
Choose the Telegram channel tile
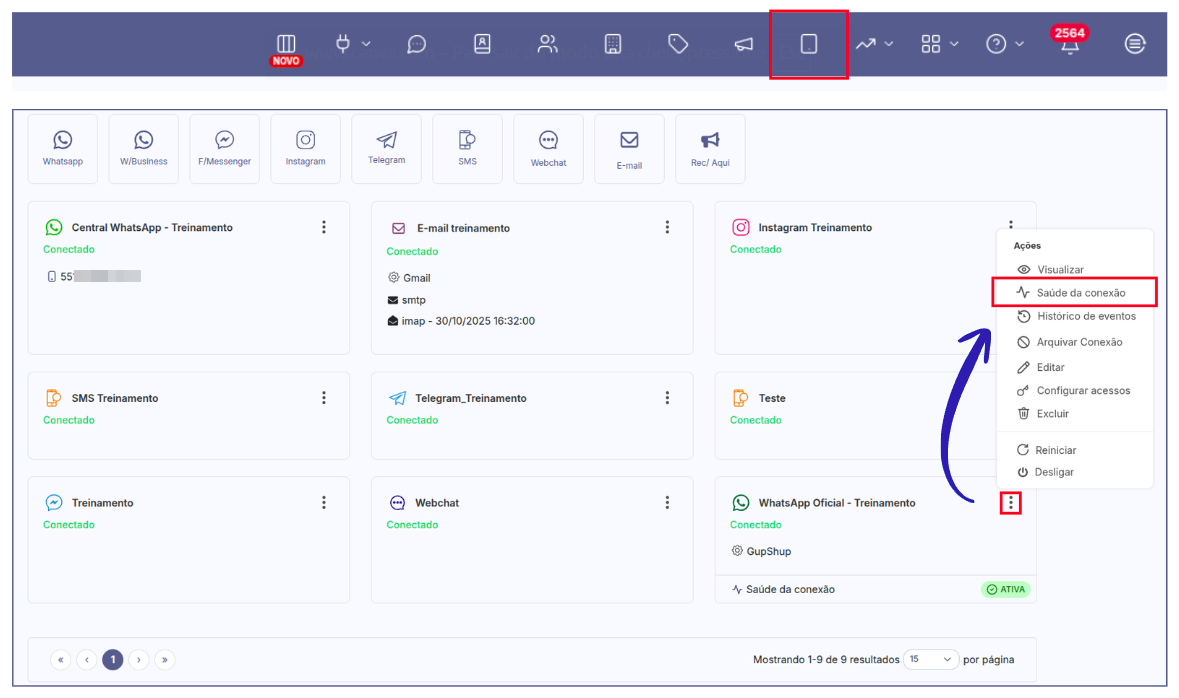click(386, 149)
